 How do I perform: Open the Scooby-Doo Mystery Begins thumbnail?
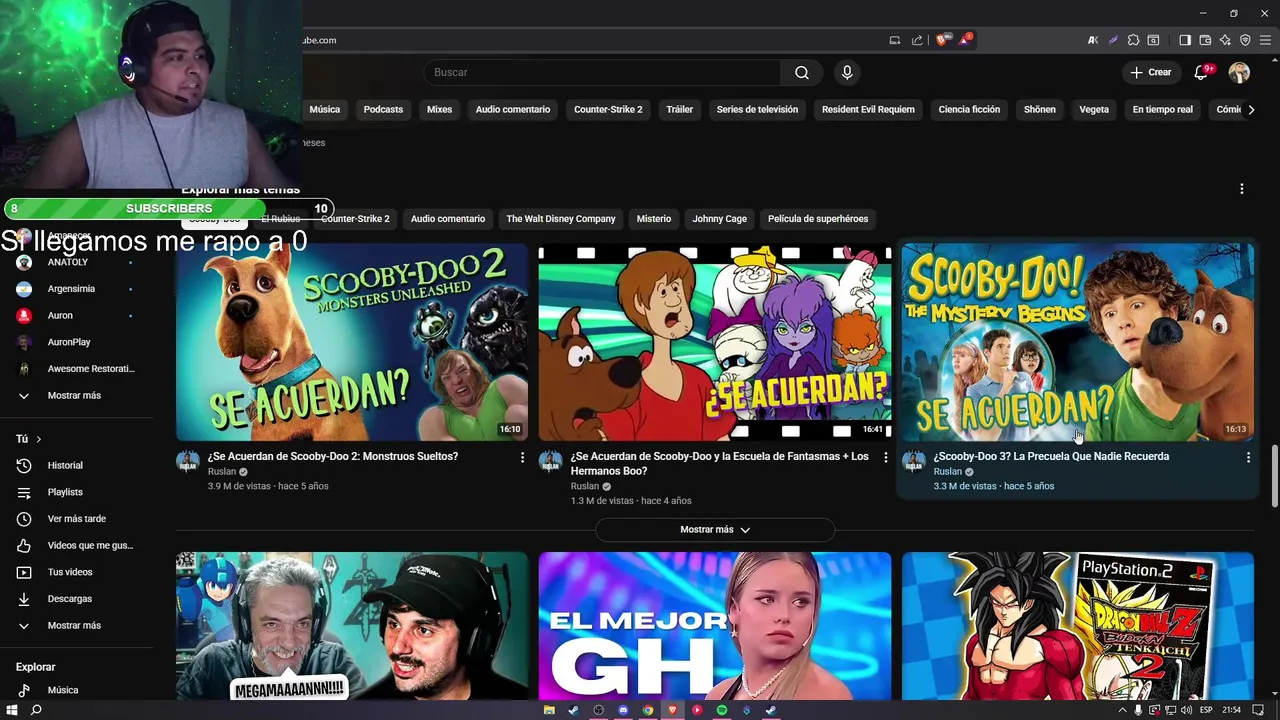click(1078, 341)
